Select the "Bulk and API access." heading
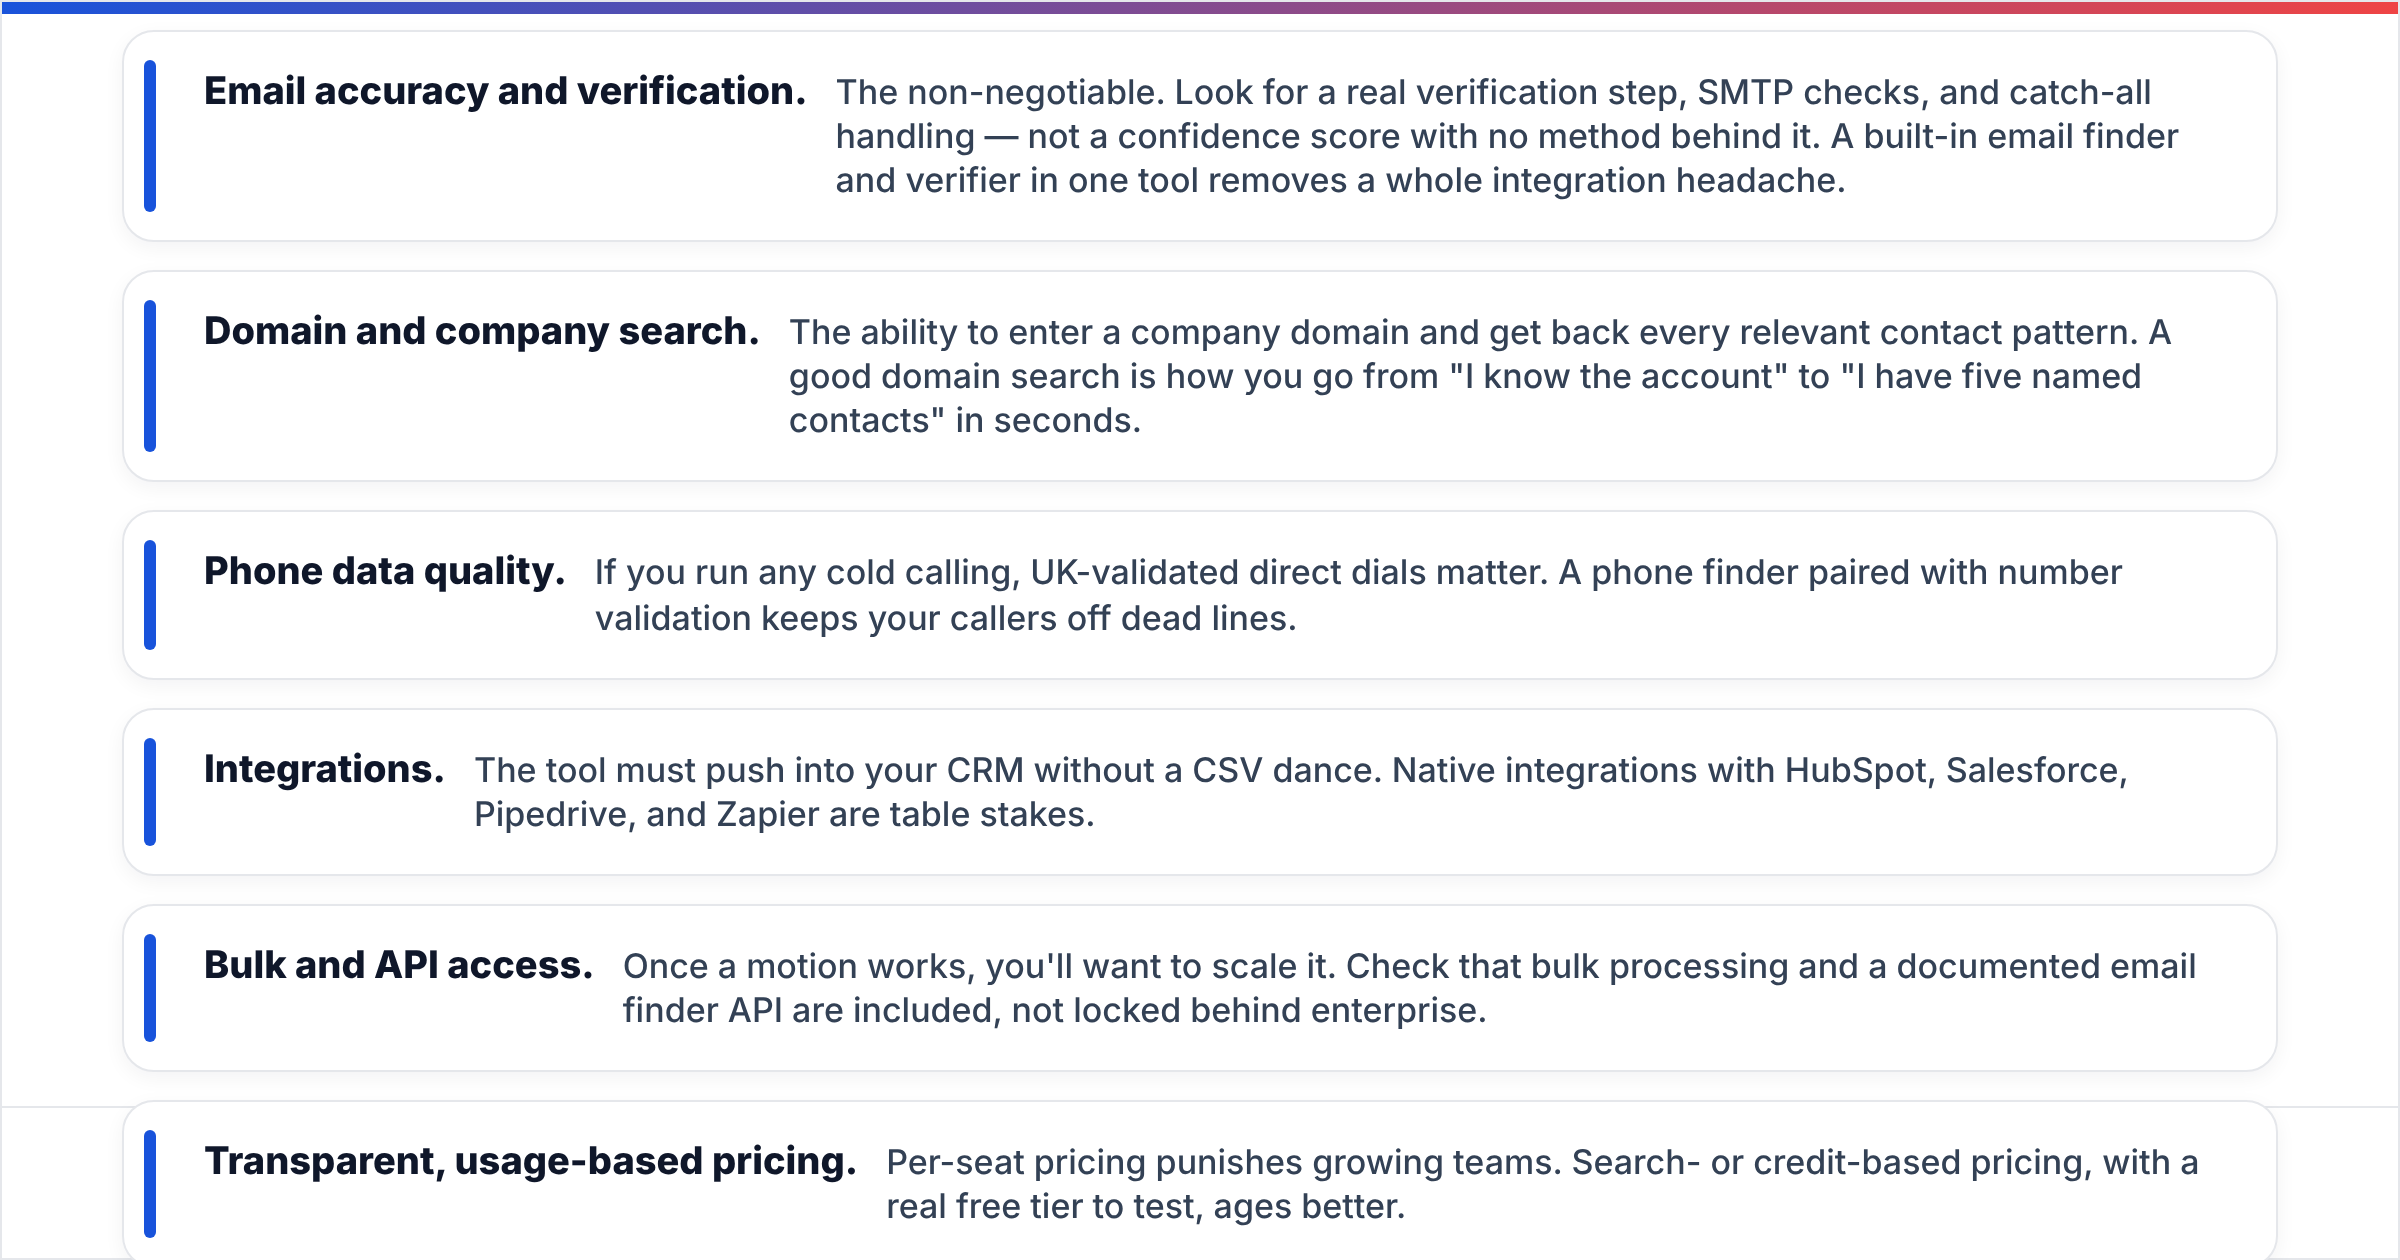 pyautogui.click(x=399, y=966)
